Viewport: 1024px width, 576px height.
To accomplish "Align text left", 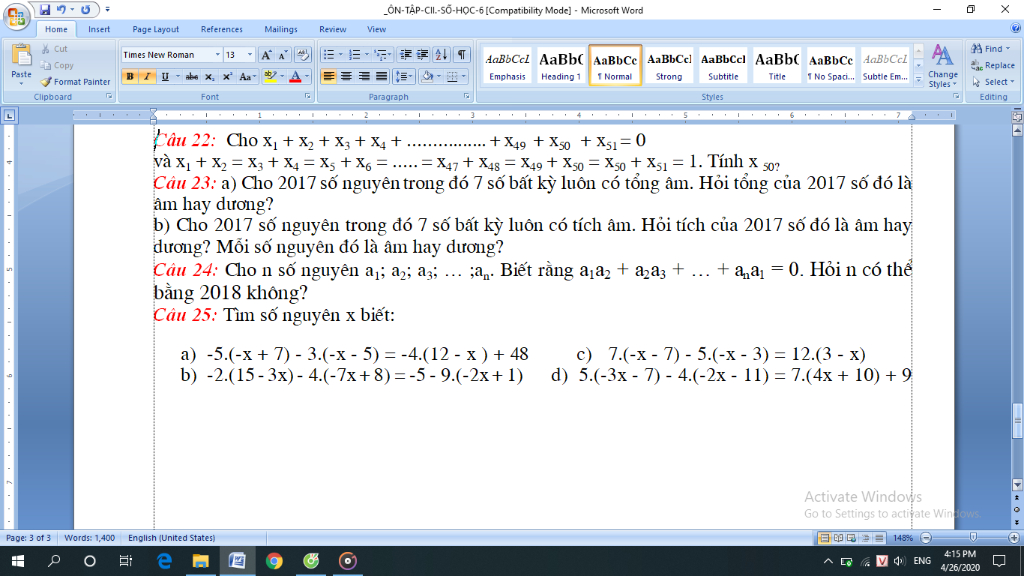I will tap(328, 76).
